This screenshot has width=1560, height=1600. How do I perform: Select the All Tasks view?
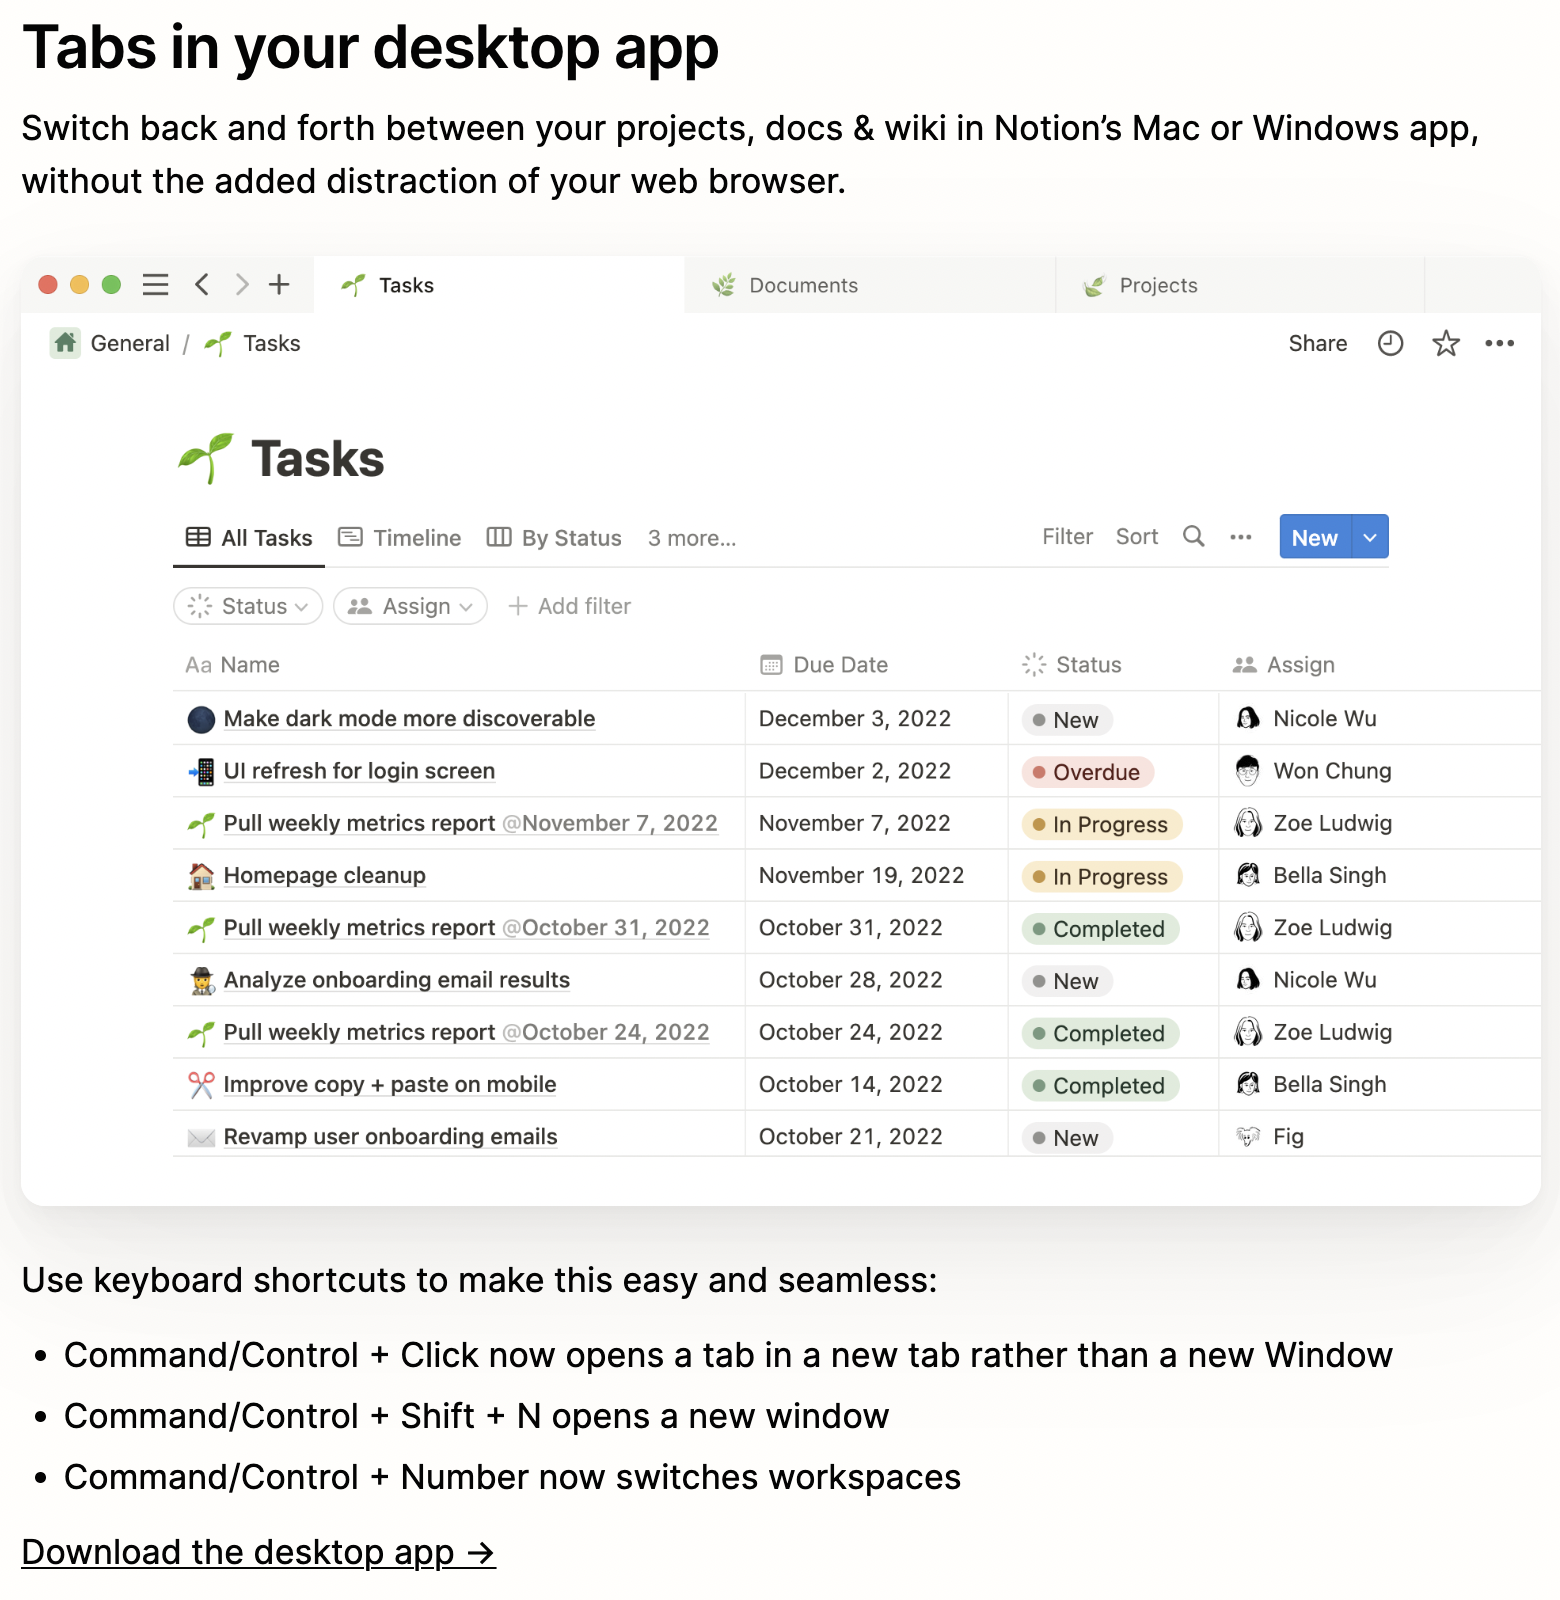[x=249, y=538]
